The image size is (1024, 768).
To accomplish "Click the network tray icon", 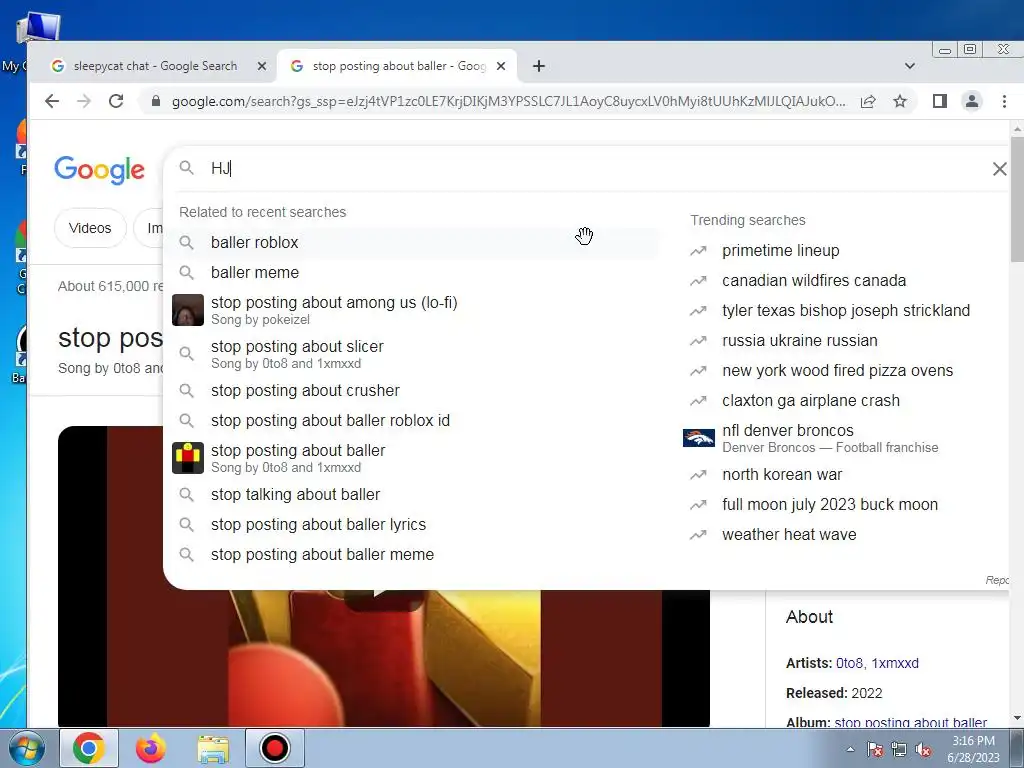I will tap(899, 749).
